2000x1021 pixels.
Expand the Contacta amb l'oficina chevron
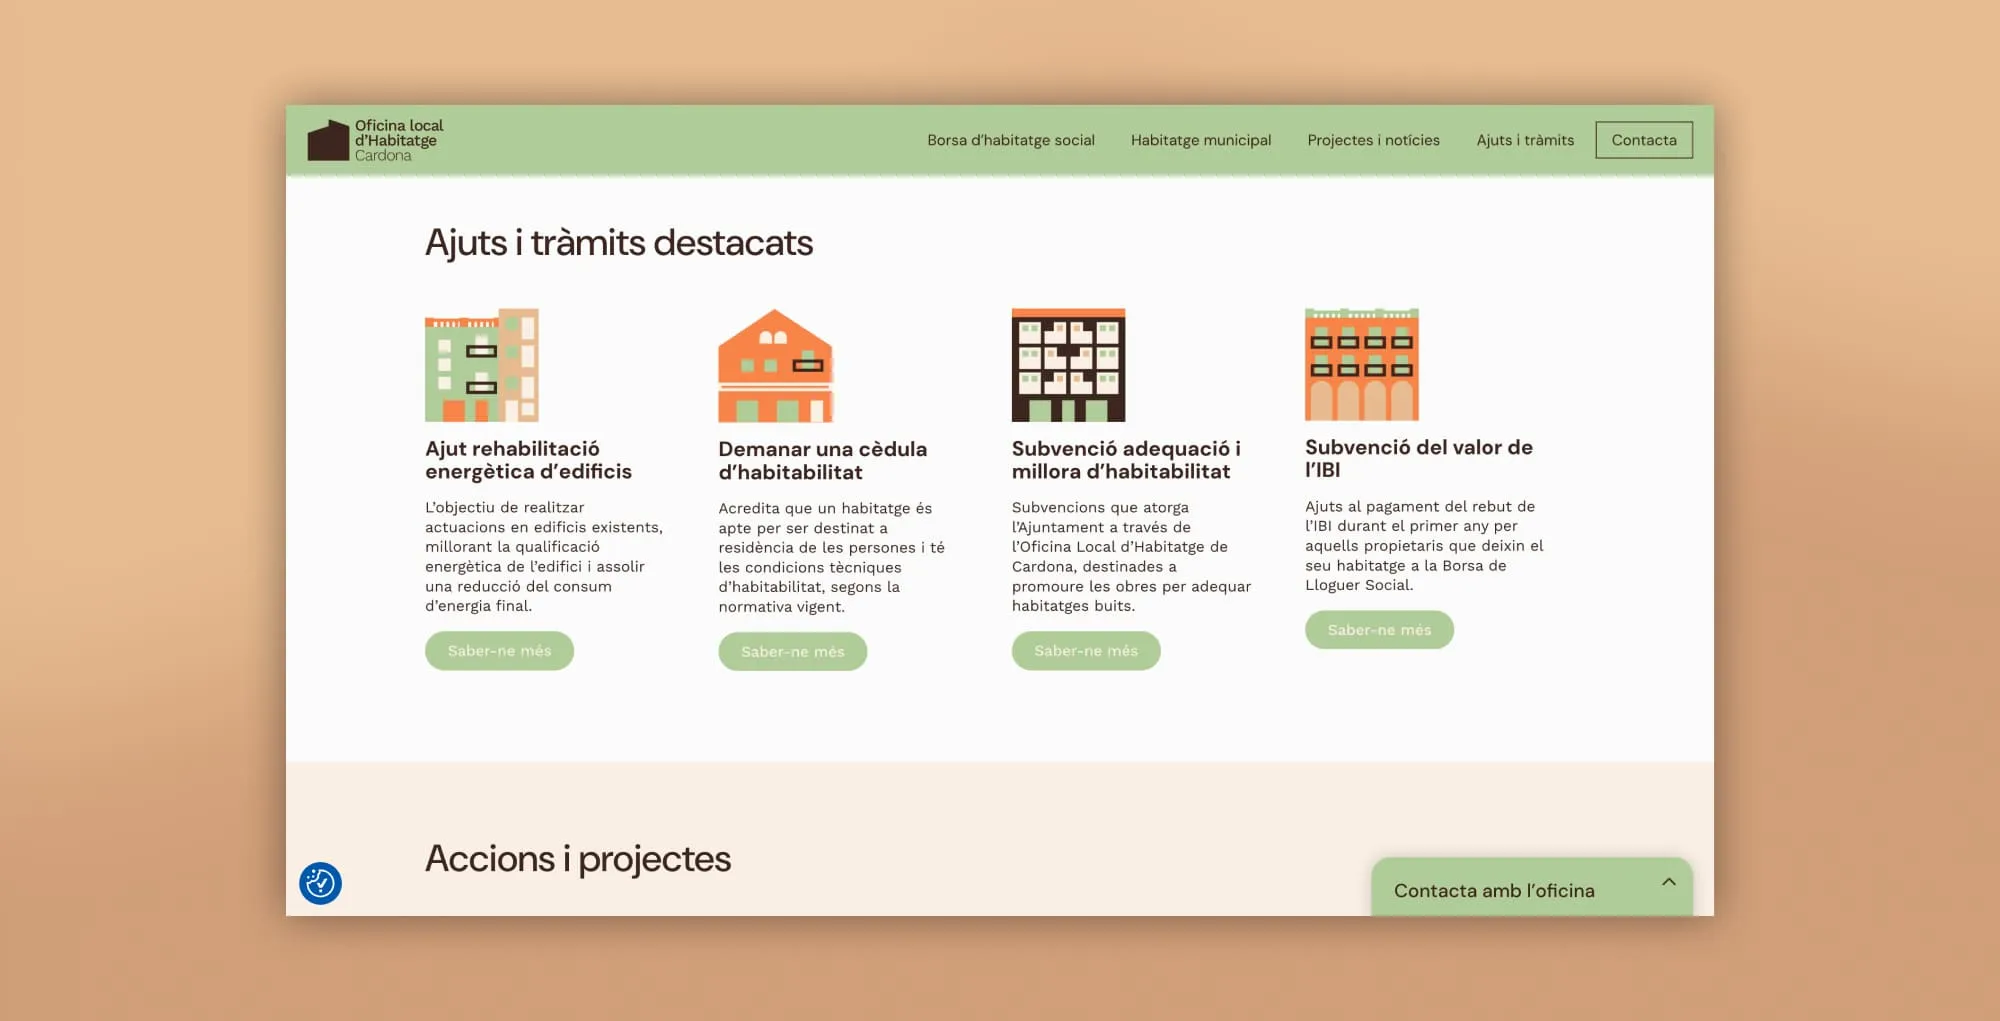pyautogui.click(x=1668, y=882)
